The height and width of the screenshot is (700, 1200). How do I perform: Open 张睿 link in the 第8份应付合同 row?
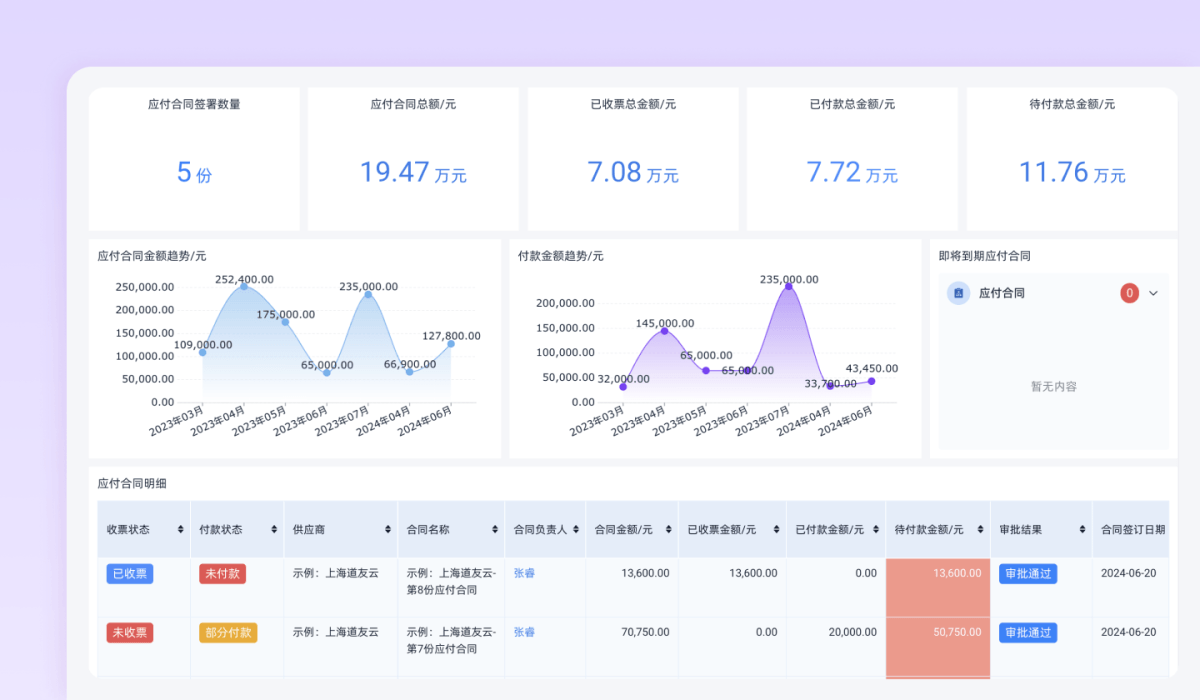click(x=524, y=574)
